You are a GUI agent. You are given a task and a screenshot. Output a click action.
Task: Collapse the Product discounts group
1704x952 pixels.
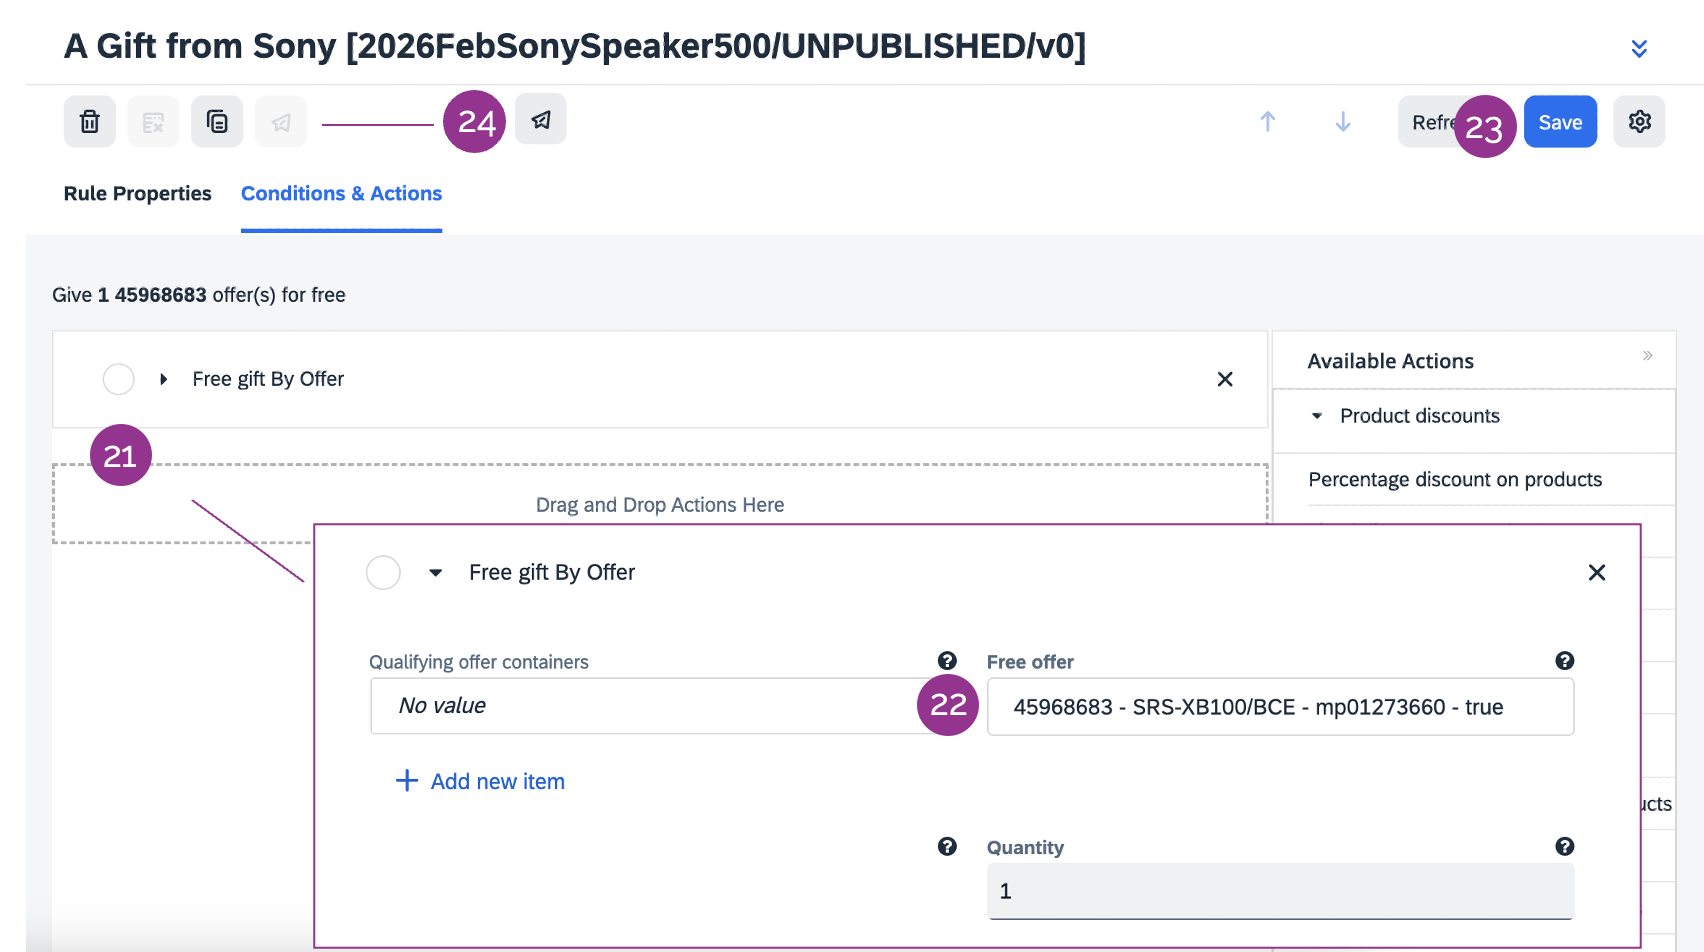click(1317, 416)
